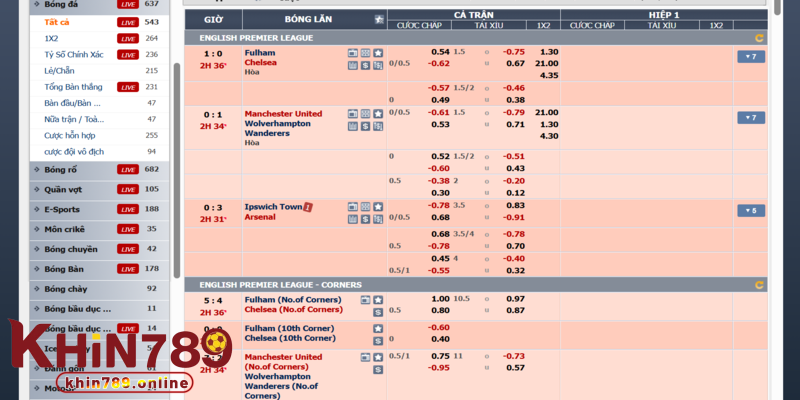Refresh the English Premier League section
The width and height of the screenshot is (800, 400).
pyautogui.click(x=759, y=38)
